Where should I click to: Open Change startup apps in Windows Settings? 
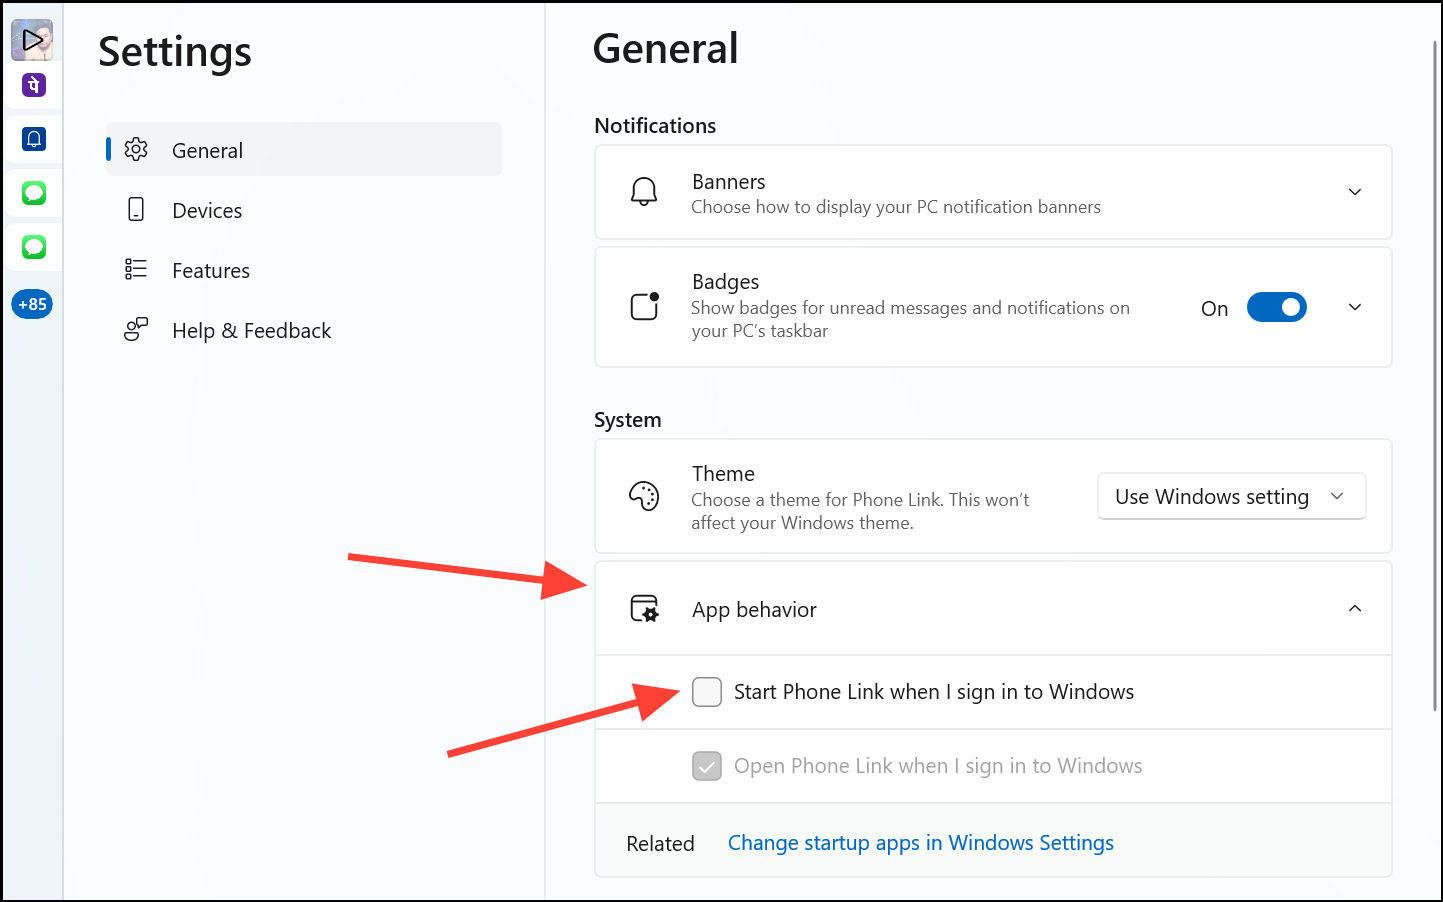[920, 843]
